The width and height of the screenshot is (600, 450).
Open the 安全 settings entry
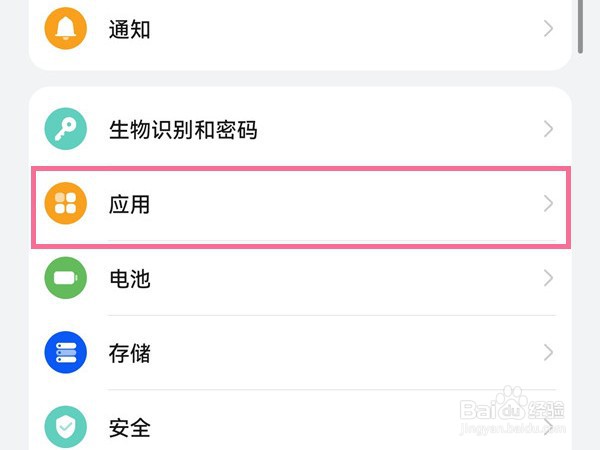pyautogui.click(x=129, y=428)
